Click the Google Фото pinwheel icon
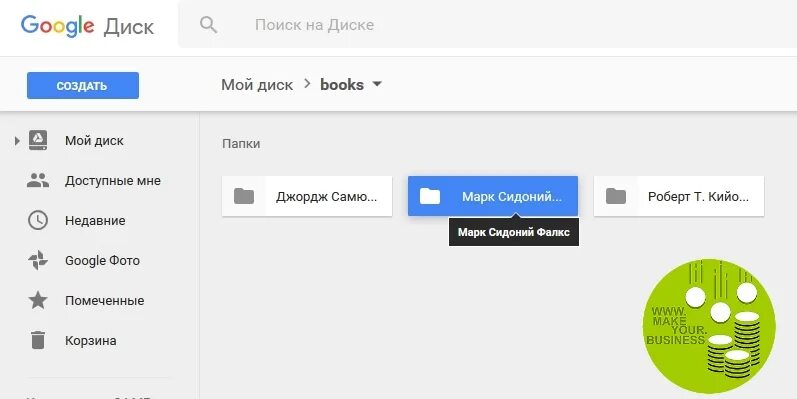797x399 pixels. pyautogui.click(x=38, y=260)
